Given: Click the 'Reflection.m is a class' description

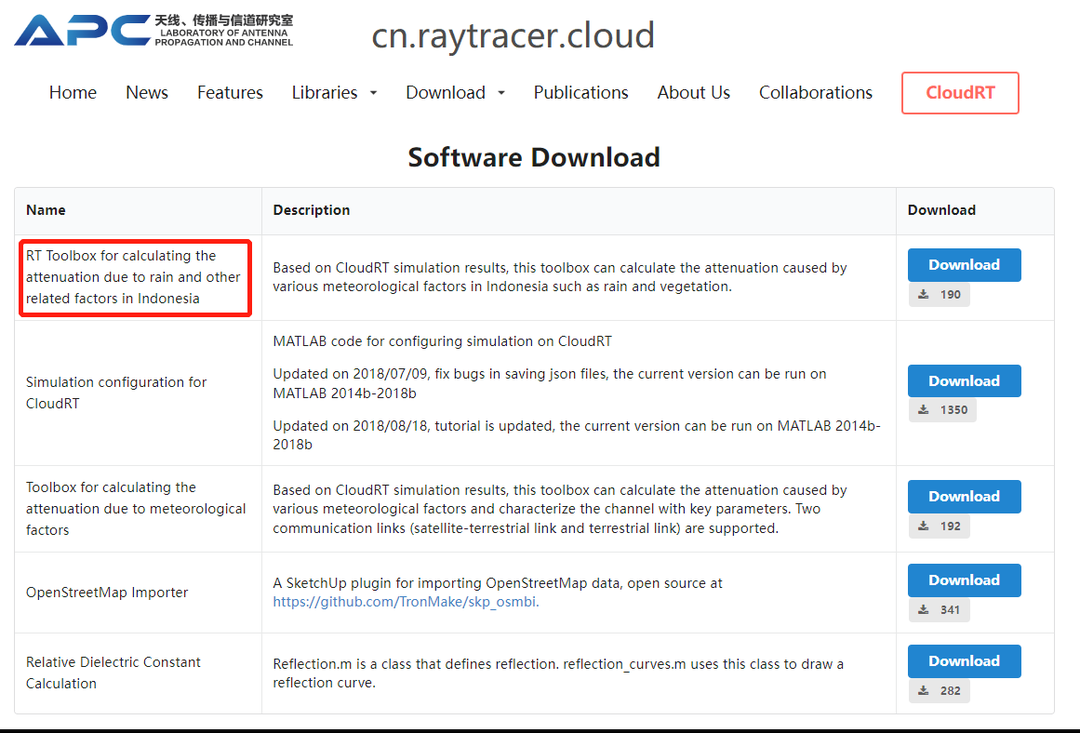Looking at the screenshot, I should (558, 673).
